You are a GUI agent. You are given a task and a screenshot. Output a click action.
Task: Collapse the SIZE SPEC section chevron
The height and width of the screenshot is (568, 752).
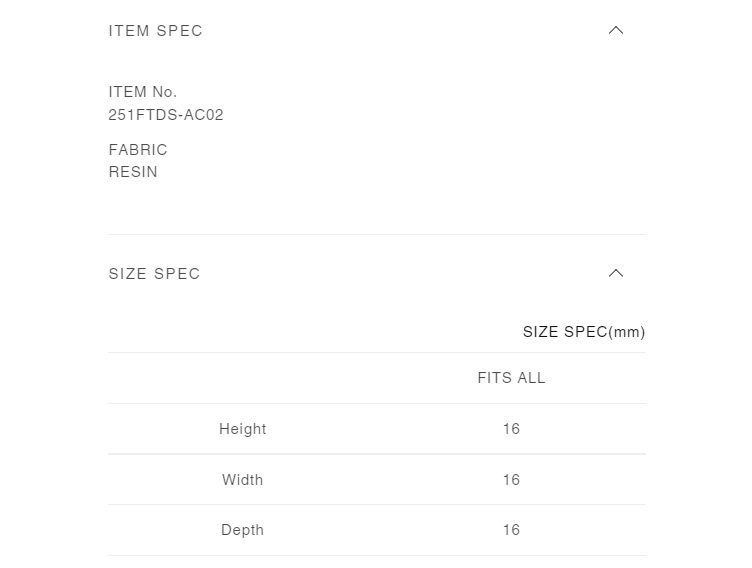coord(616,273)
